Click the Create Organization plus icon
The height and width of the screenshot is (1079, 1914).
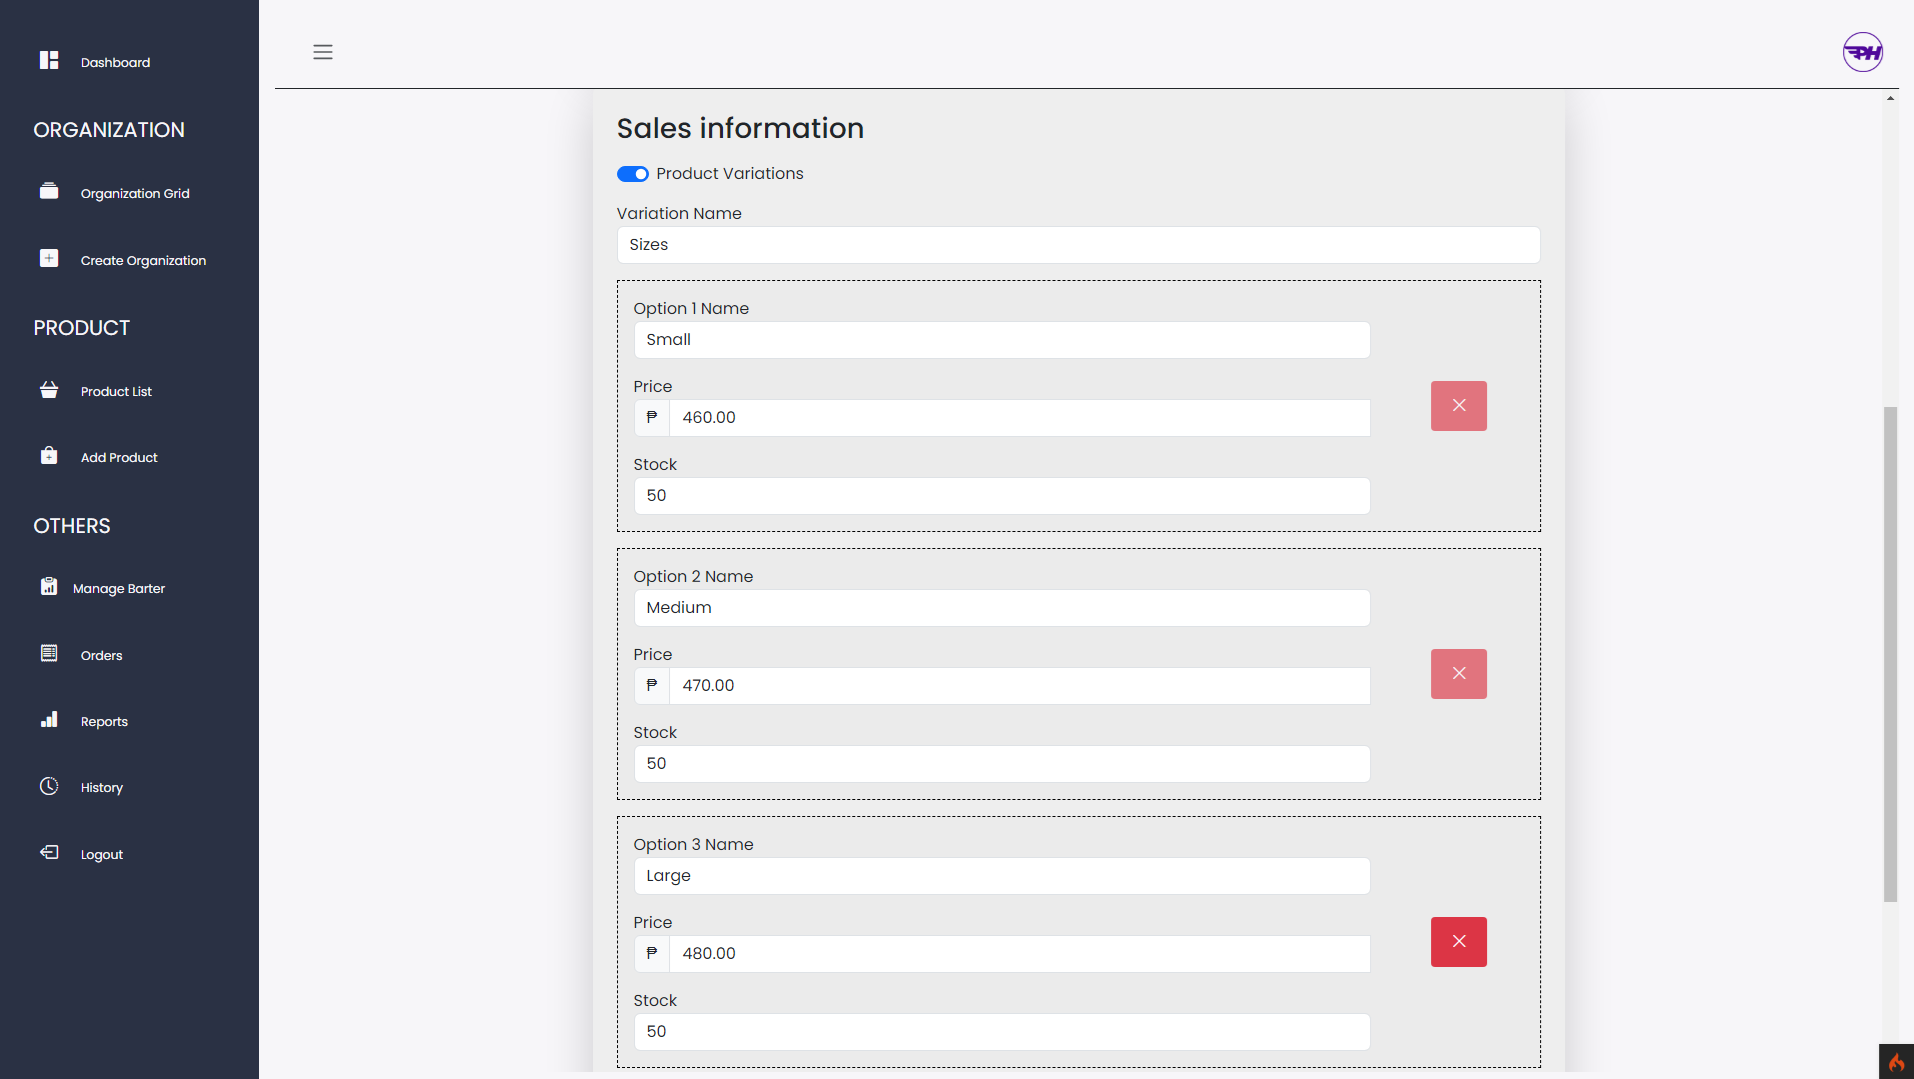point(49,259)
